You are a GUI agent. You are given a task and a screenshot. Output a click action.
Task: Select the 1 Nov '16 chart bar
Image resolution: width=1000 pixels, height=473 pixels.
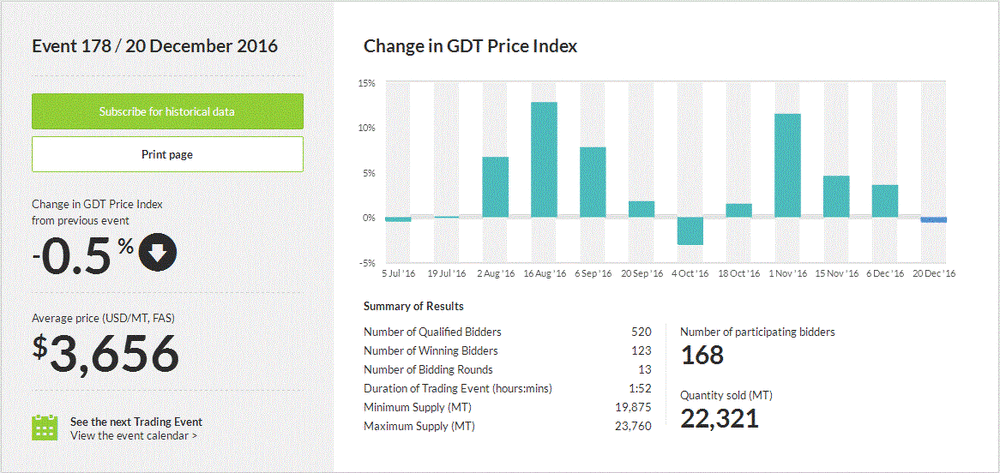coord(788,165)
